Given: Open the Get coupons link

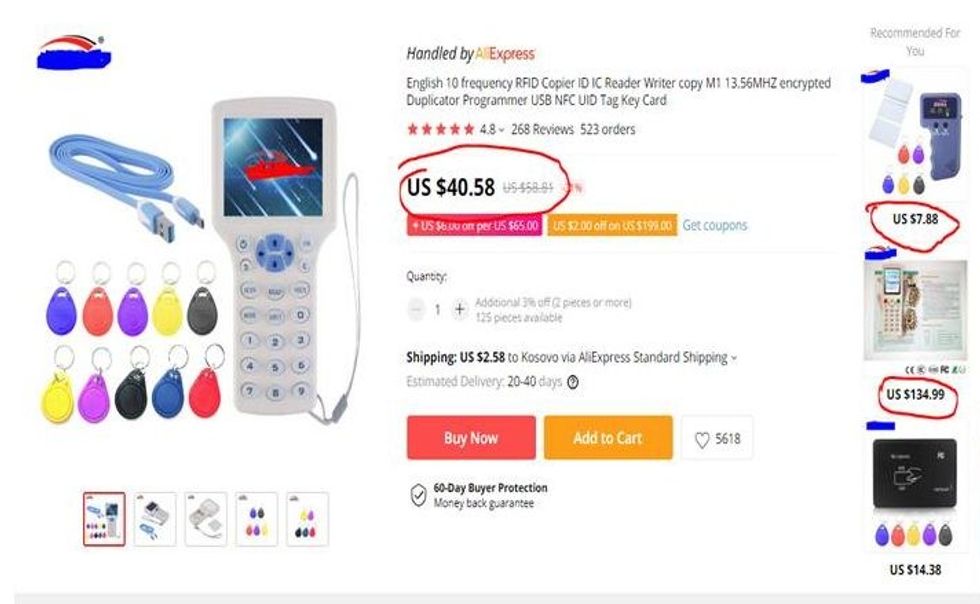Looking at the screenshot, I should (x=714, y=226).
